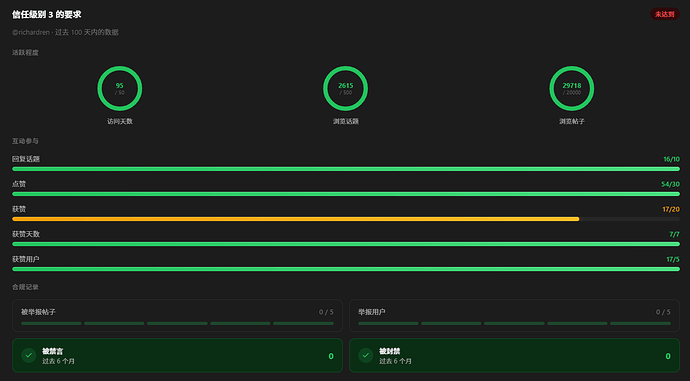Click the 获赞用户 progress bar
Image resolution: width=690 pixels, height=381 pixels.
pos(346,269)
